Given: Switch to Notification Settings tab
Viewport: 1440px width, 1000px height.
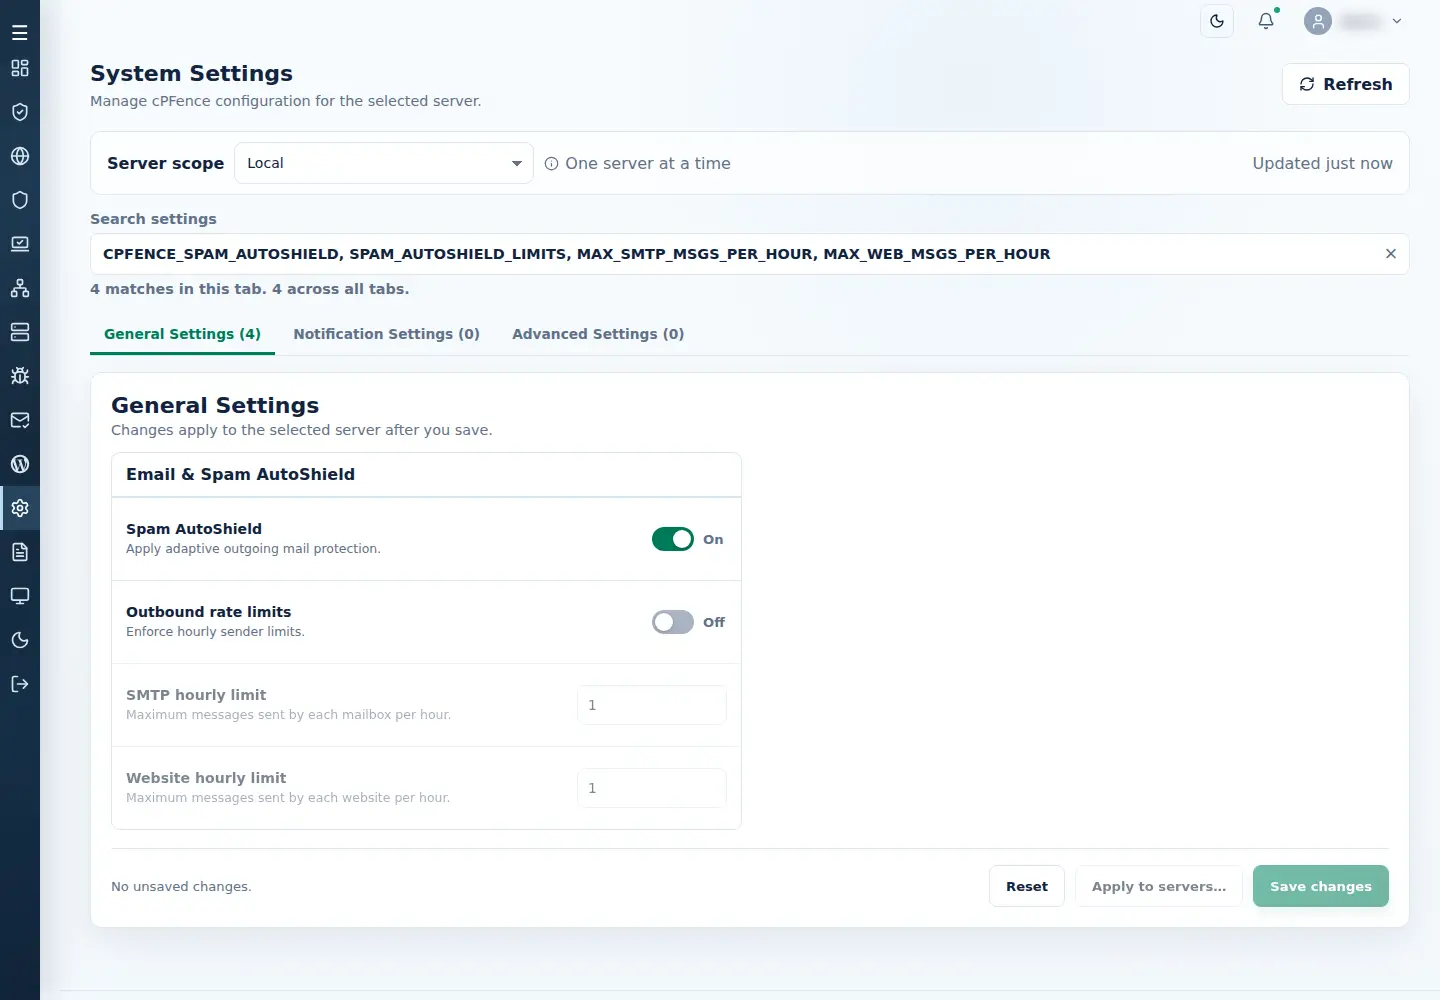Looking at the screenshot, I should coord(387,334).
